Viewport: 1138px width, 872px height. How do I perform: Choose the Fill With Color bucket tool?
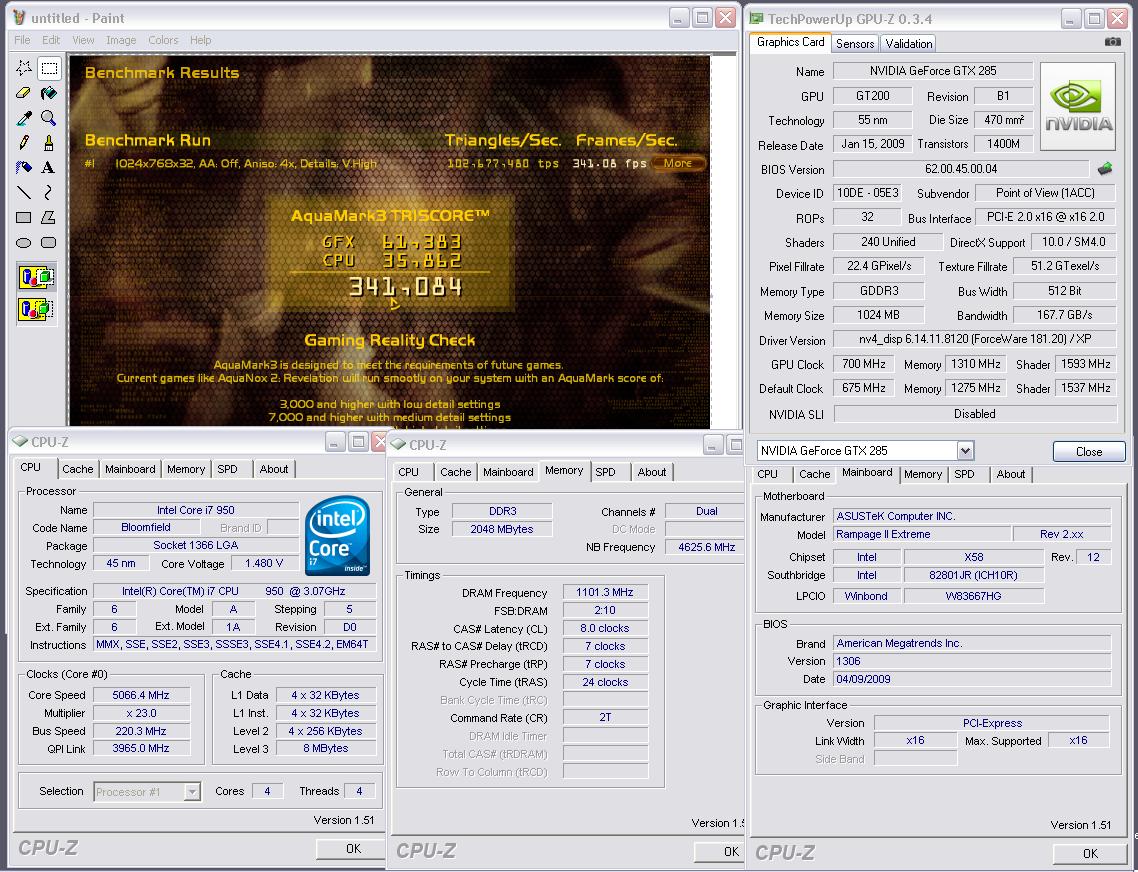coord(49,93)
